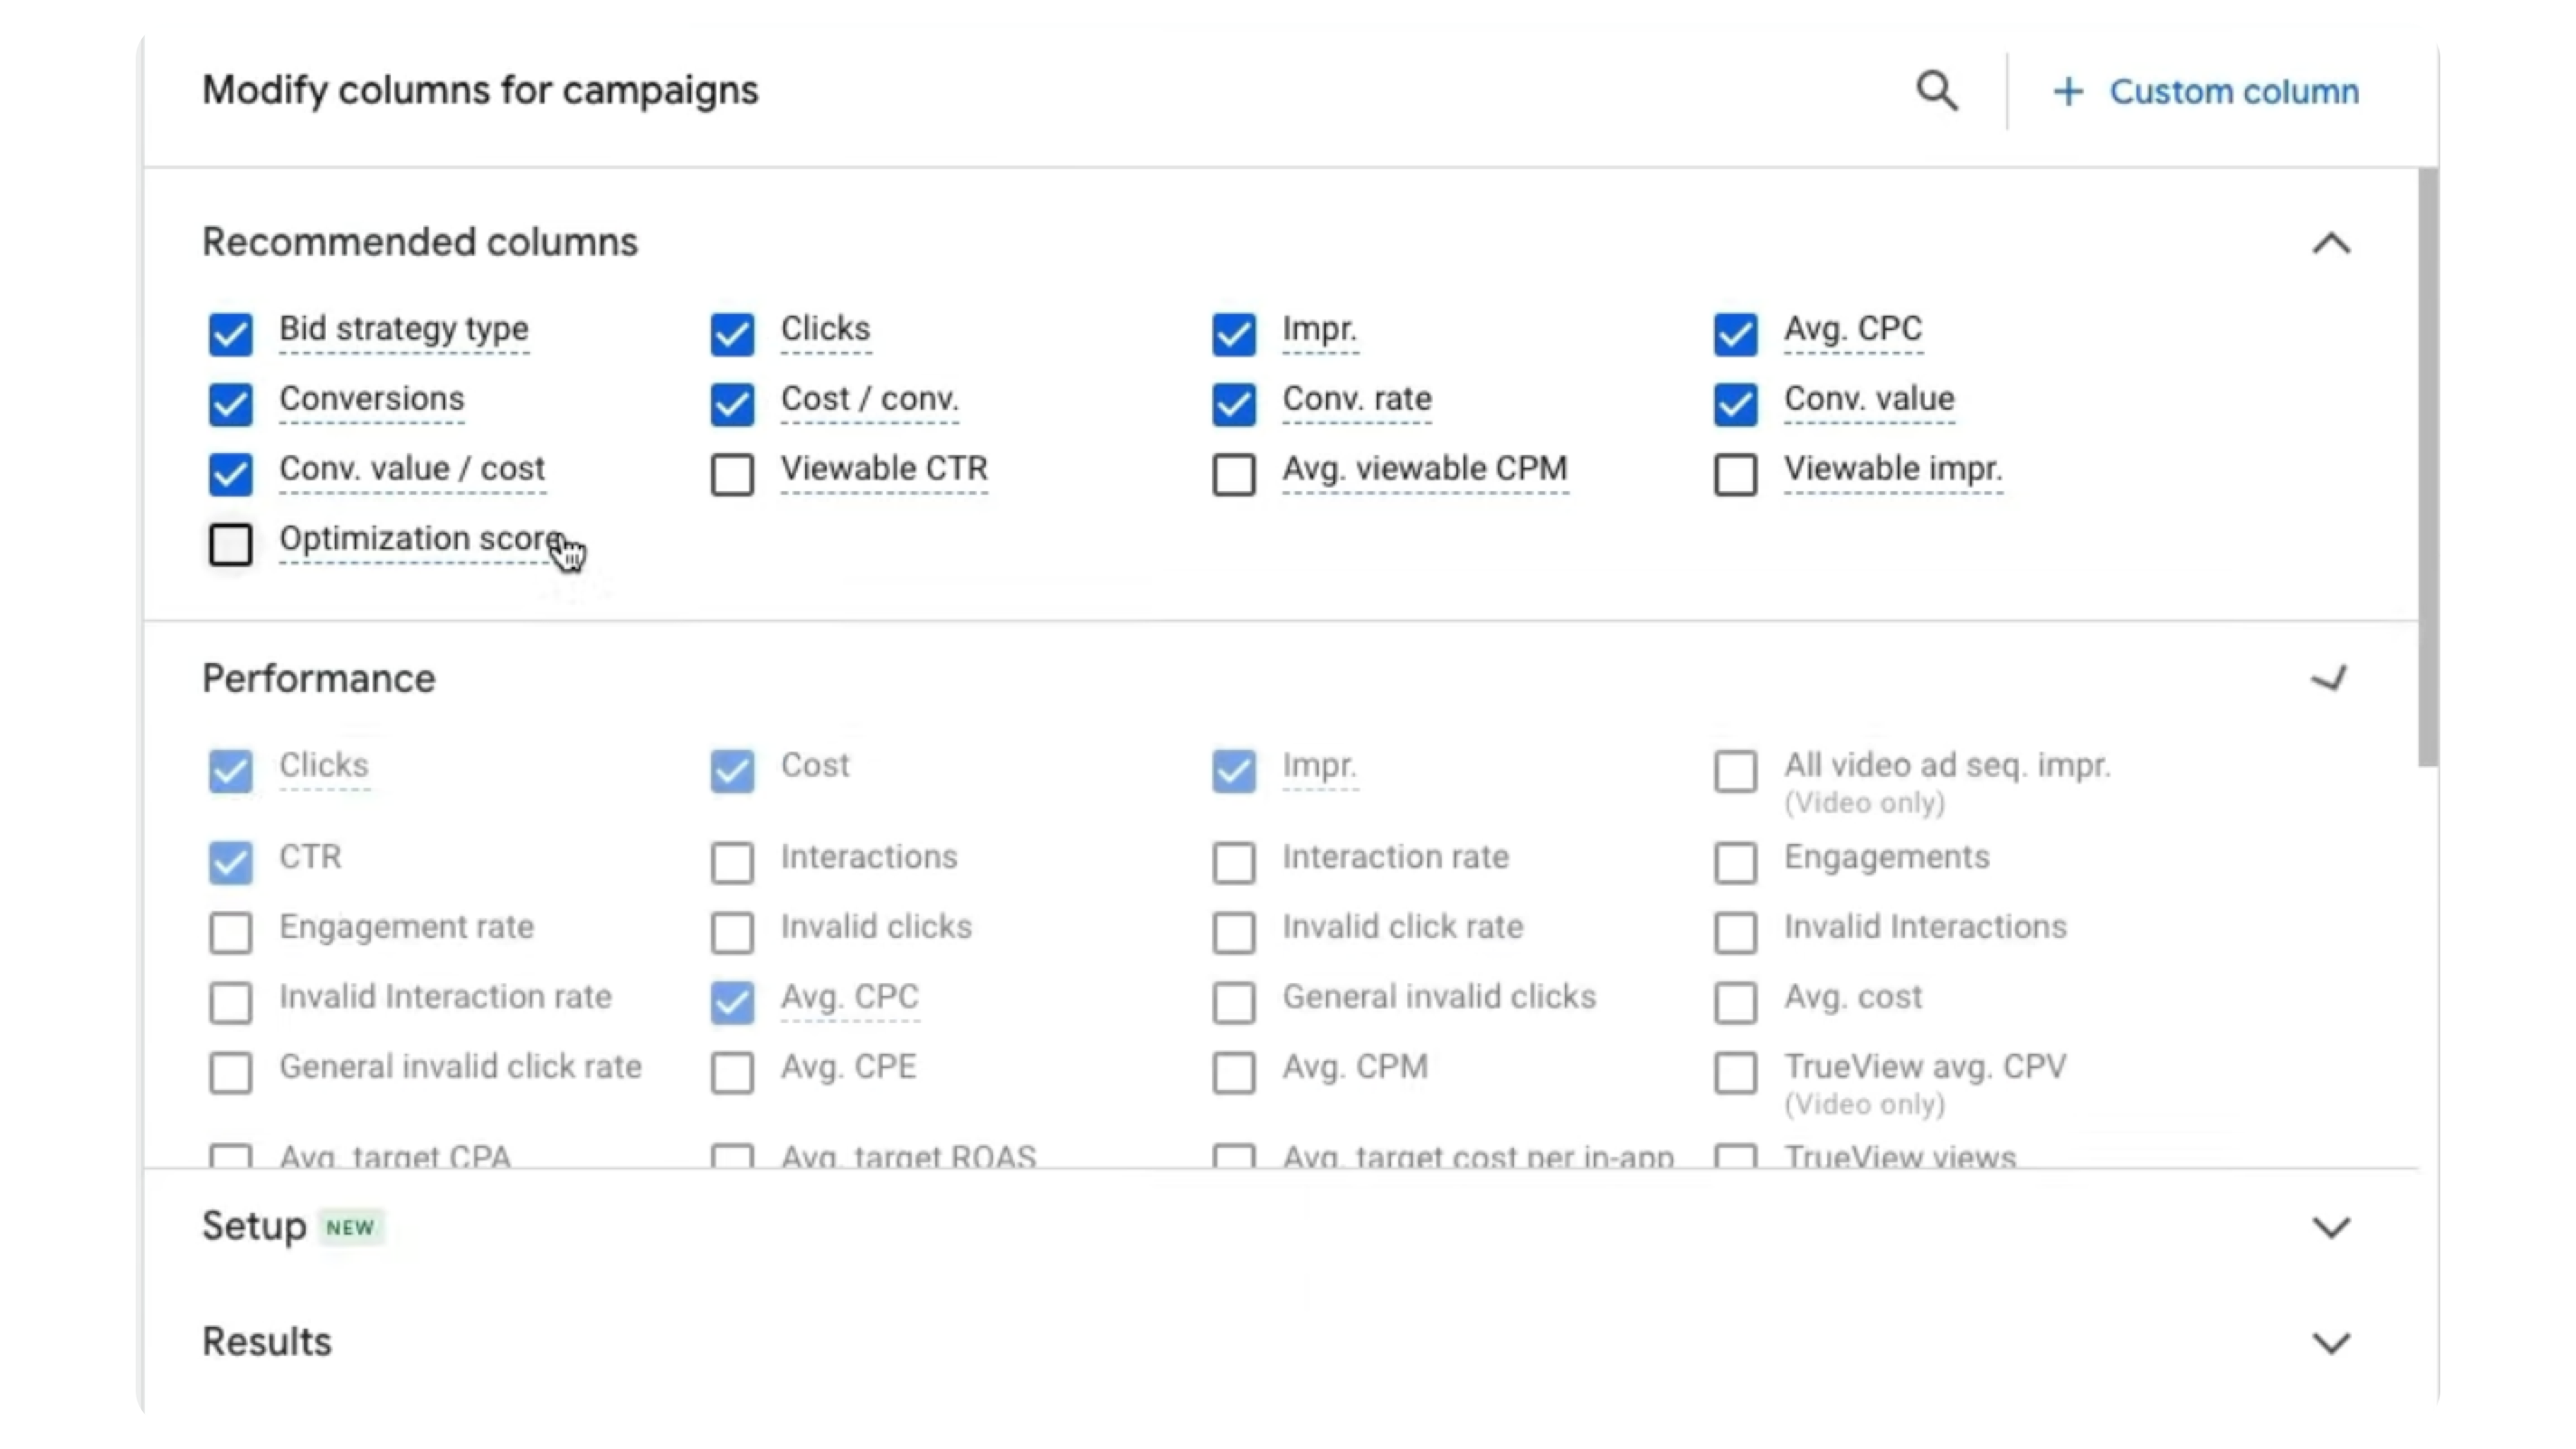Collapse the Recommended columns section
This screenshot has width=2576, height=1449.
pyautogui.click(x=2331, y=243)
